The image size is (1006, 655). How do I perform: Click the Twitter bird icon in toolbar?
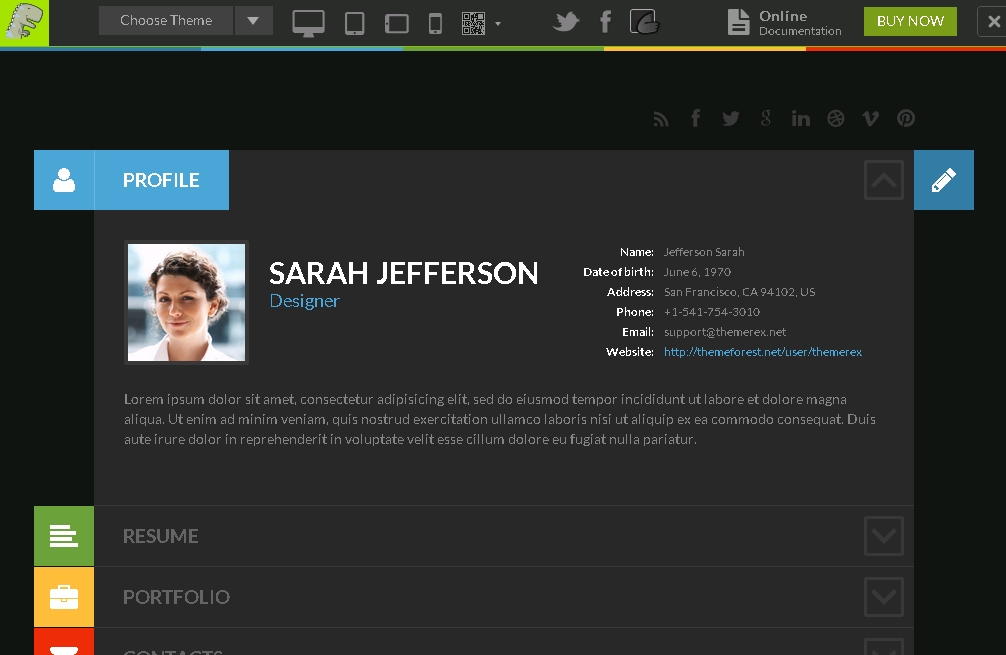tap(566, 22)
